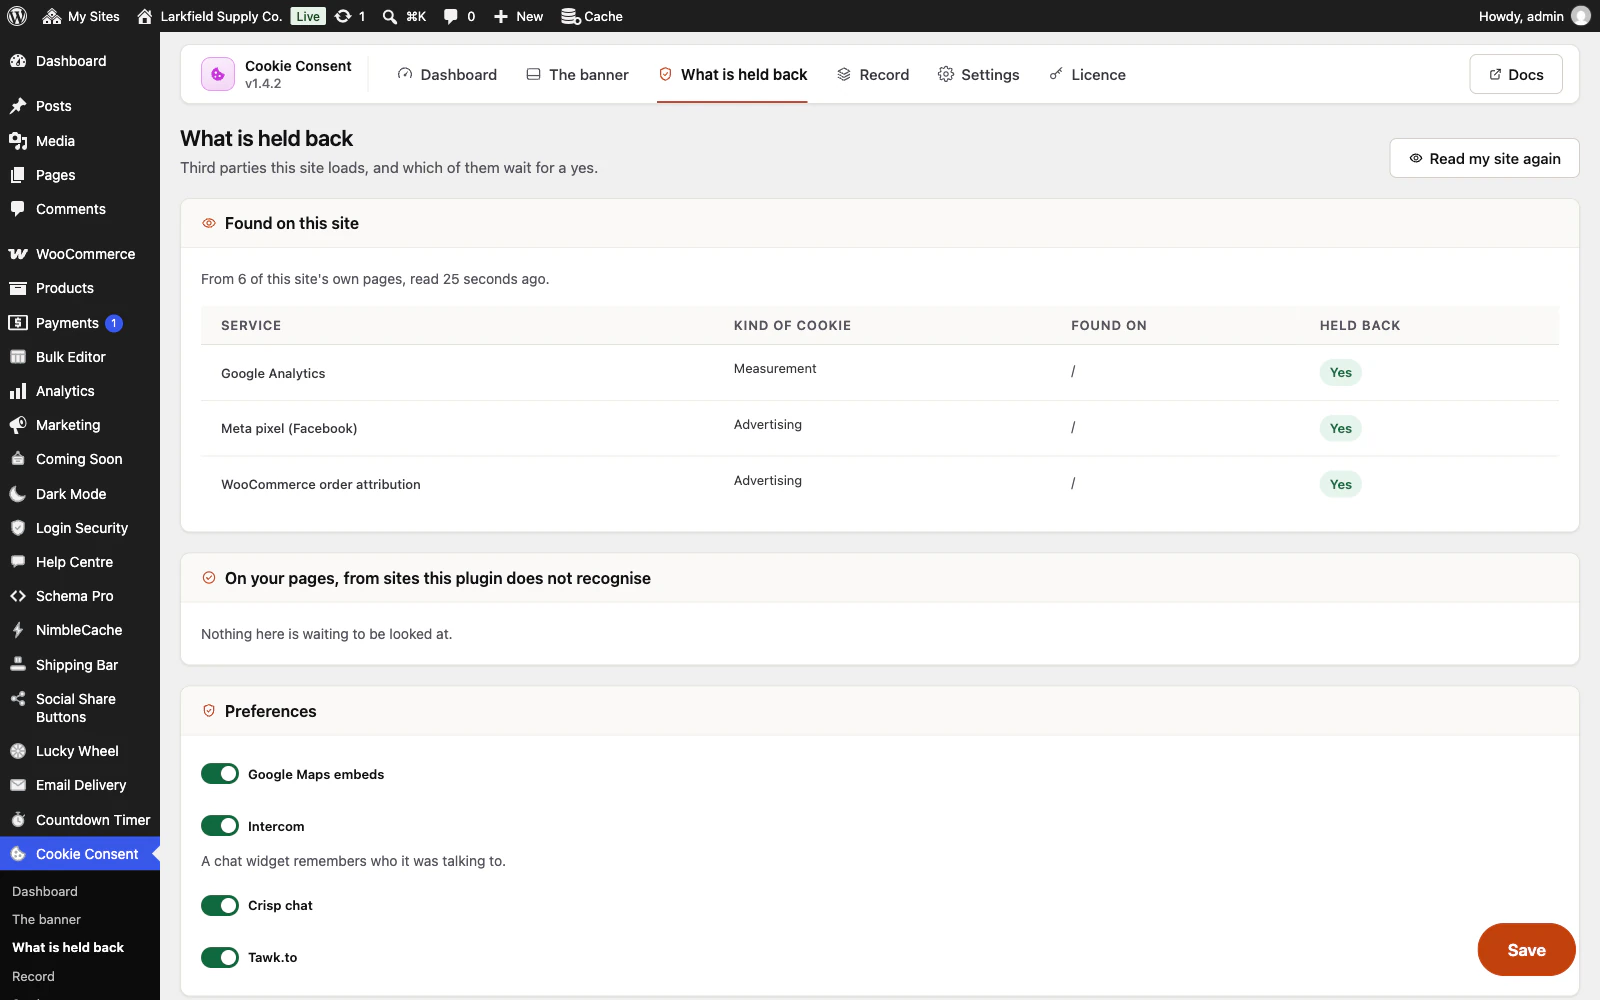Screen dimensions: 1600x1000
Task: Open the Record tab
Action: 873,74
